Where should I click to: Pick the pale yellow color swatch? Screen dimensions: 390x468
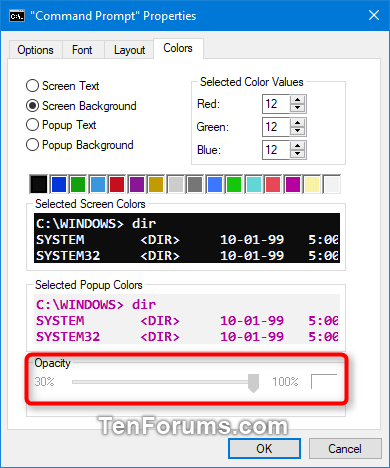[312, 184]
